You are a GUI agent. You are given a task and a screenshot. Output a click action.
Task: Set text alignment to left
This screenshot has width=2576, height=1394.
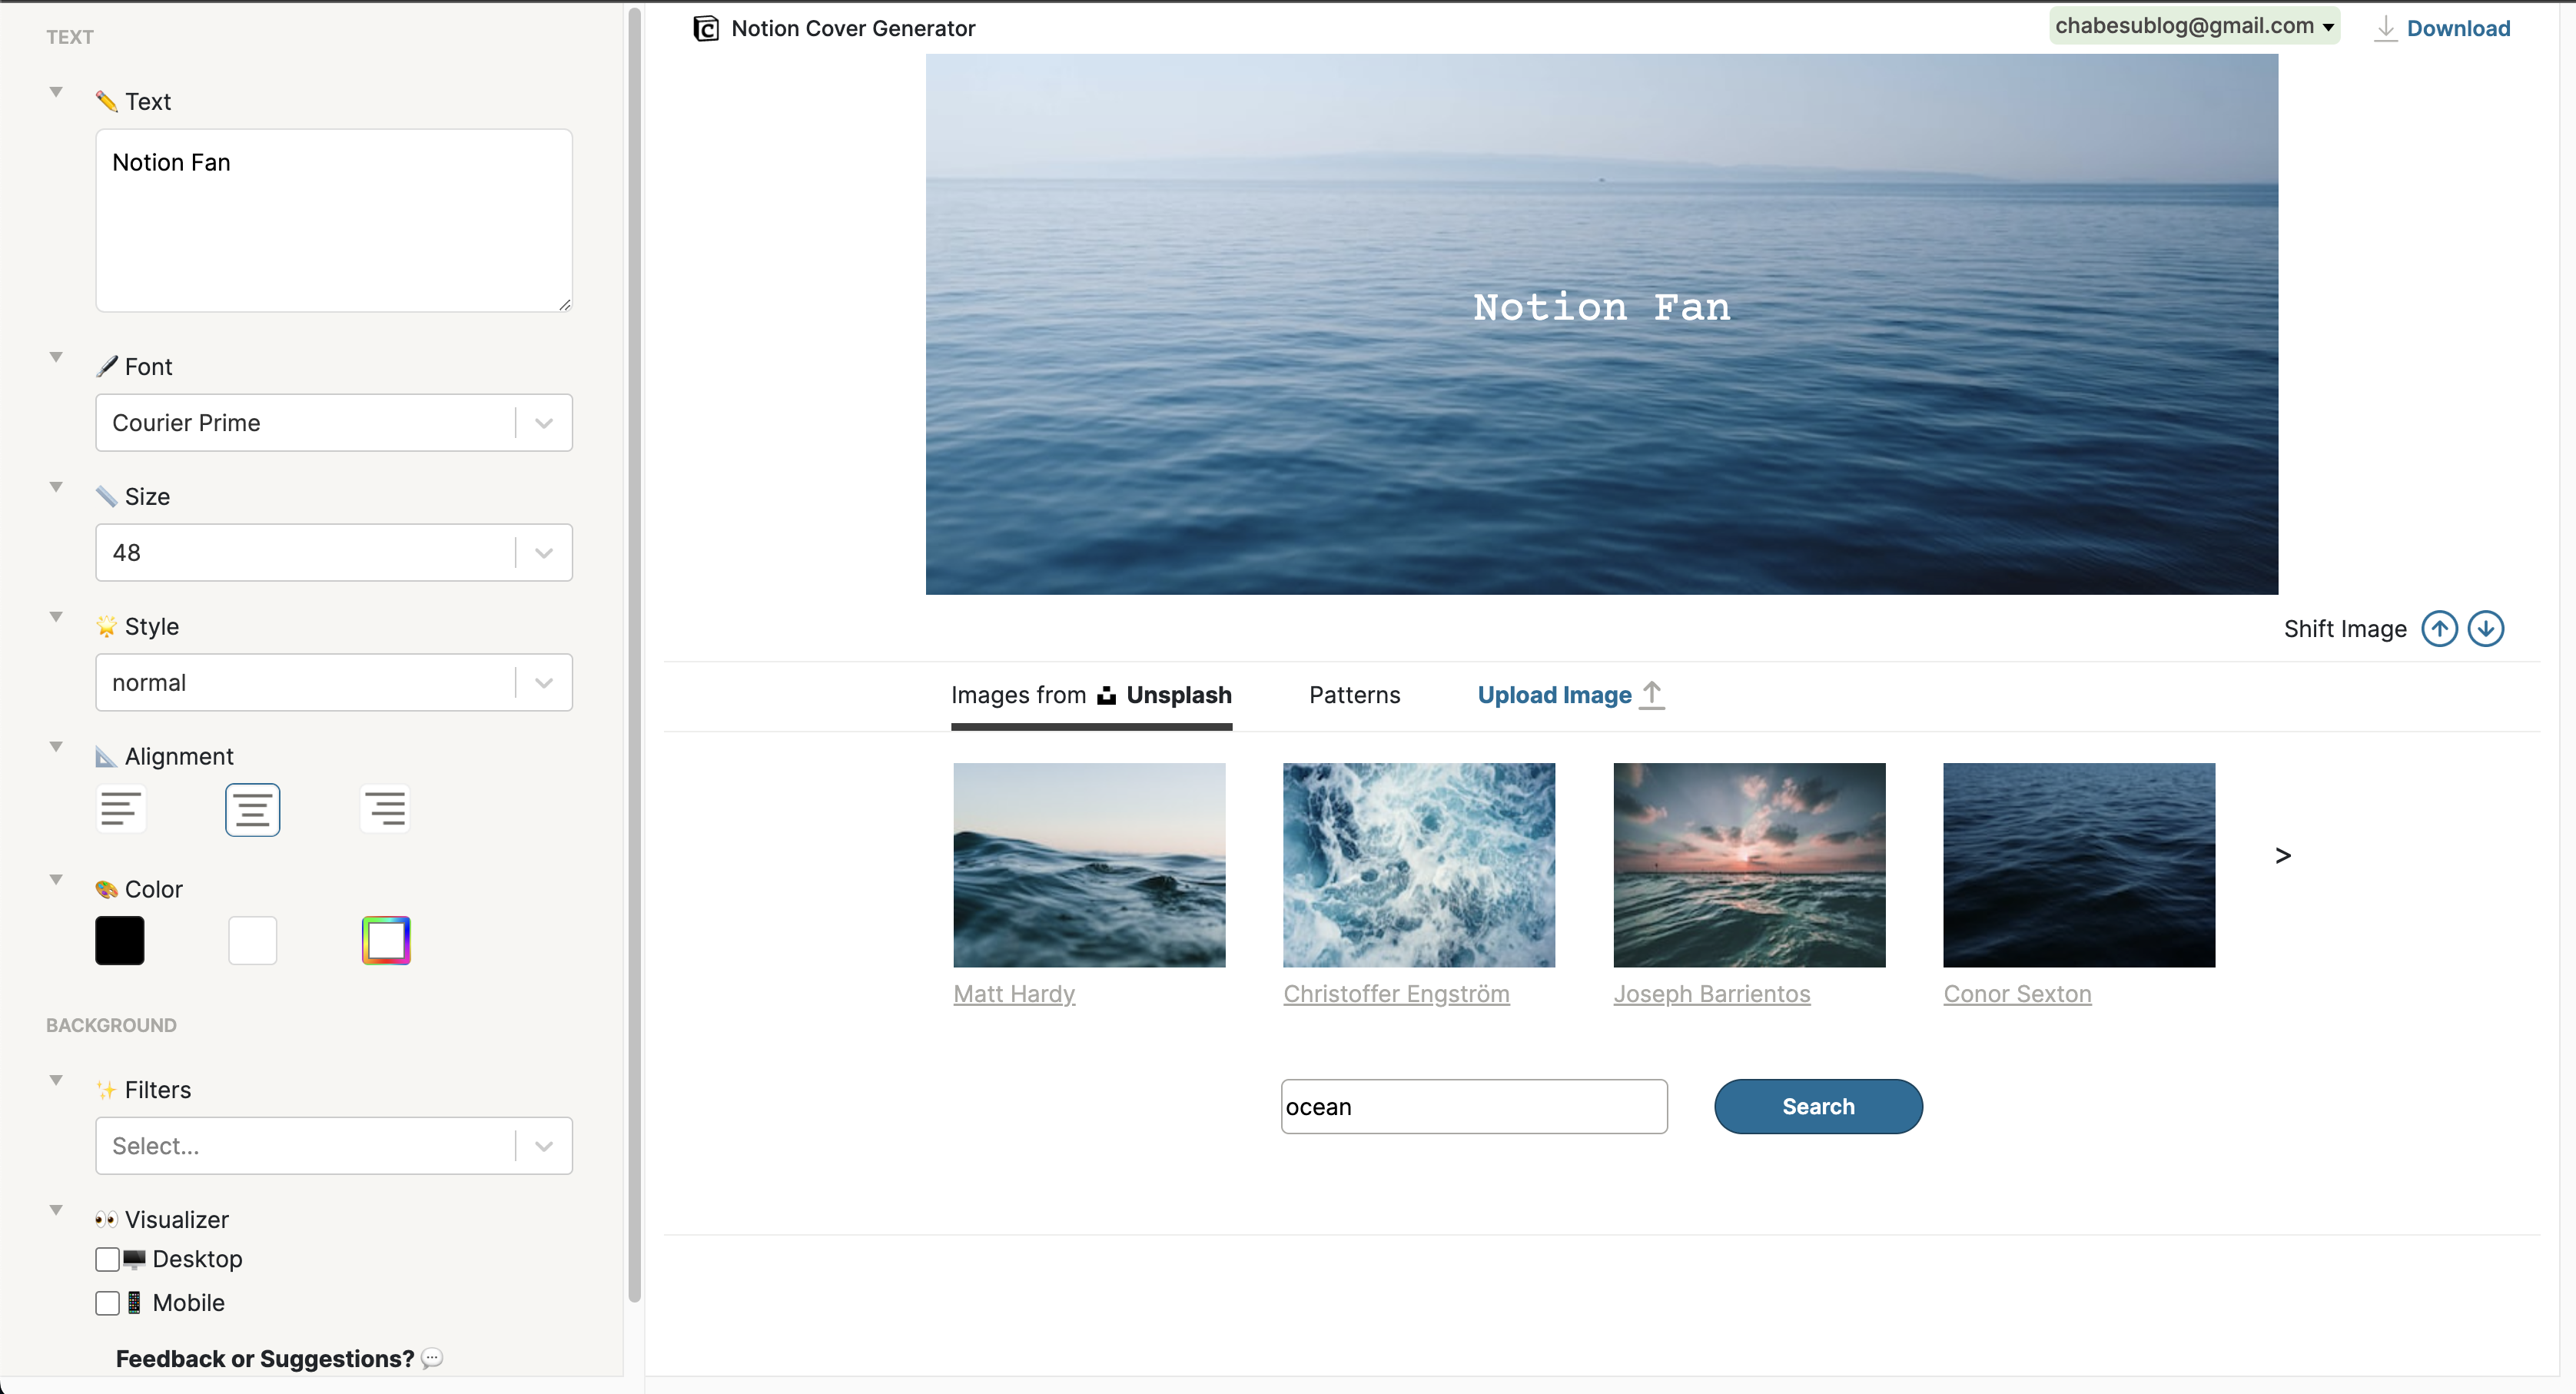(x=121, y=809)
